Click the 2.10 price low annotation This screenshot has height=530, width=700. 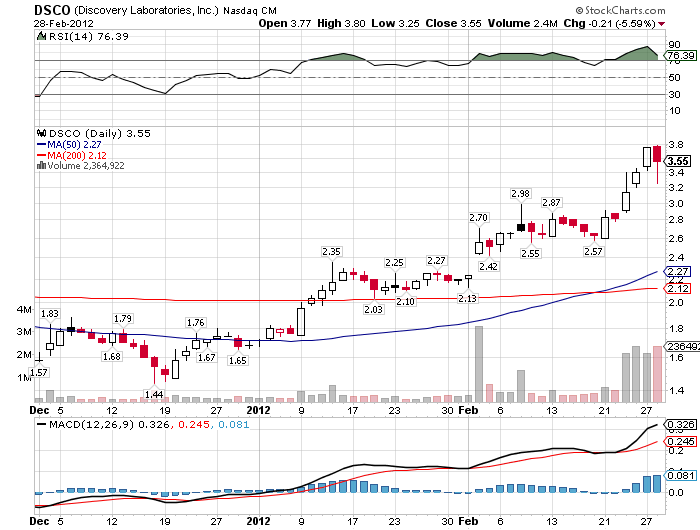pos(405,302)
